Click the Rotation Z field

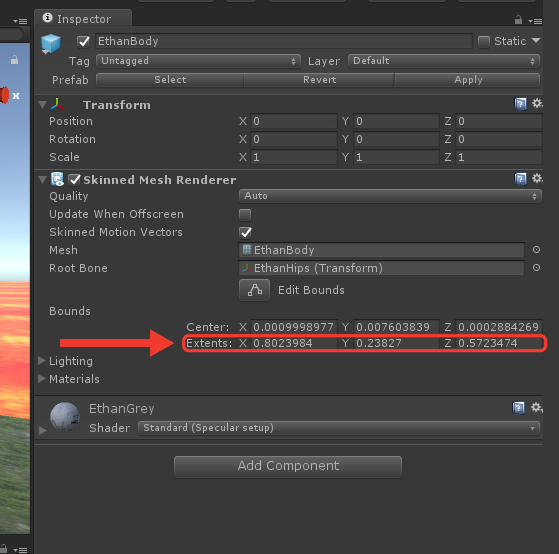click(x=499, y=139)
